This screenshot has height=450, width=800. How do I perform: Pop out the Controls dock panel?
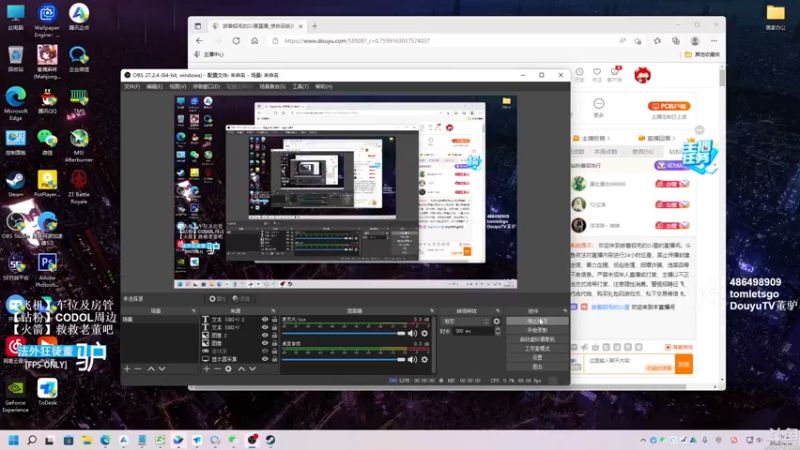pyautogui.click(x=565, y=311)
